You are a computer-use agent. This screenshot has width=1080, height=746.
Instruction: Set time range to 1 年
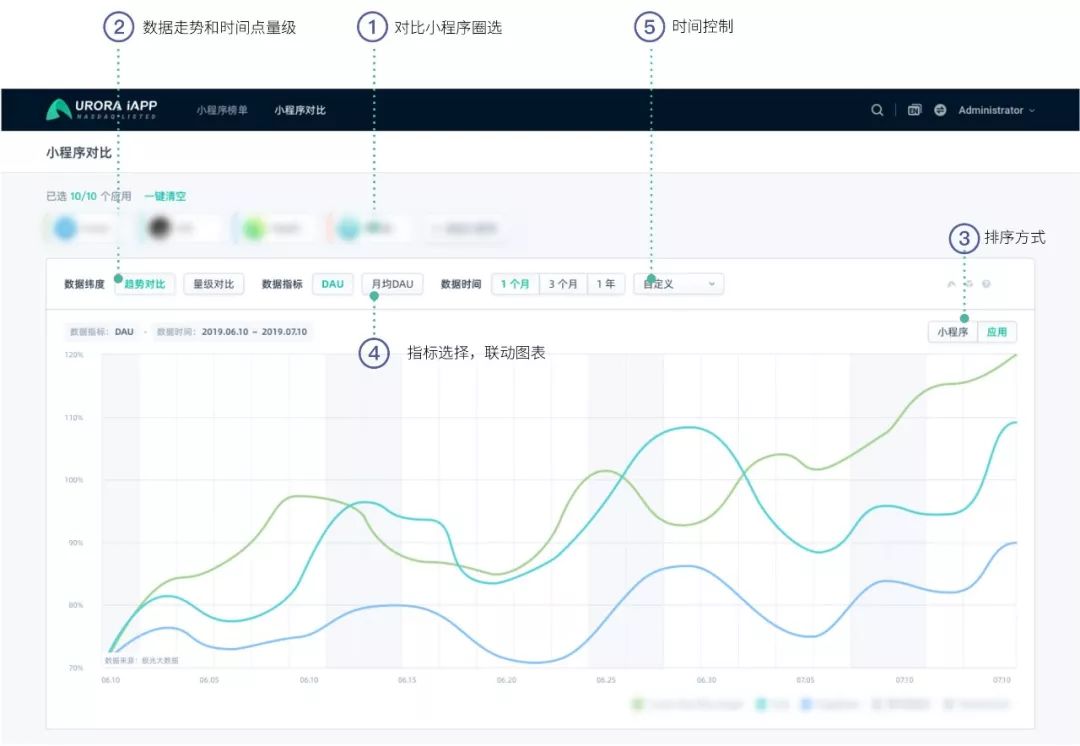pos(605,284)
